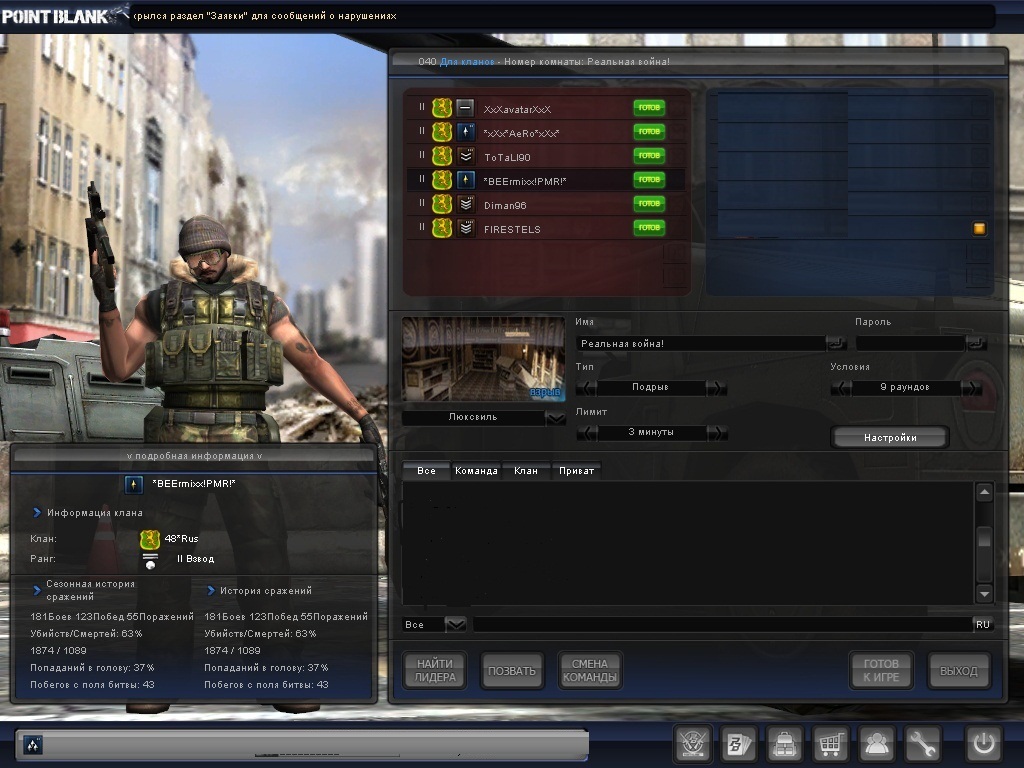This screenshot has width=1024, height=768.
Task: Open settings with the wrench icon
Action: coord(923,744)
